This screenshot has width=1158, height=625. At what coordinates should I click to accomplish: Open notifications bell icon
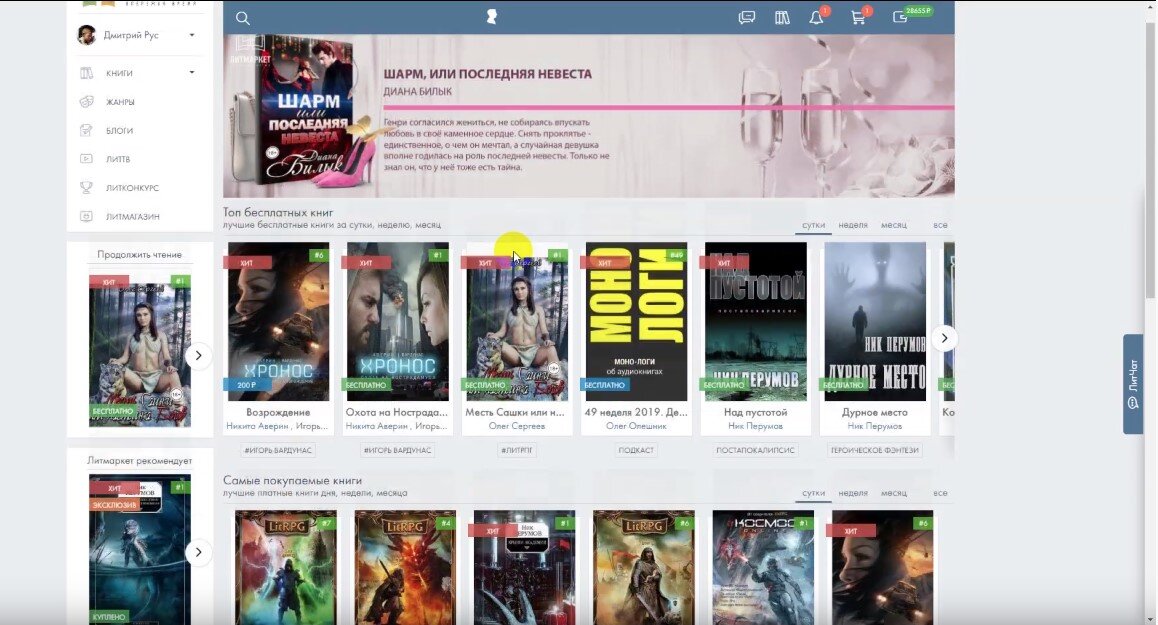[817, 17]
